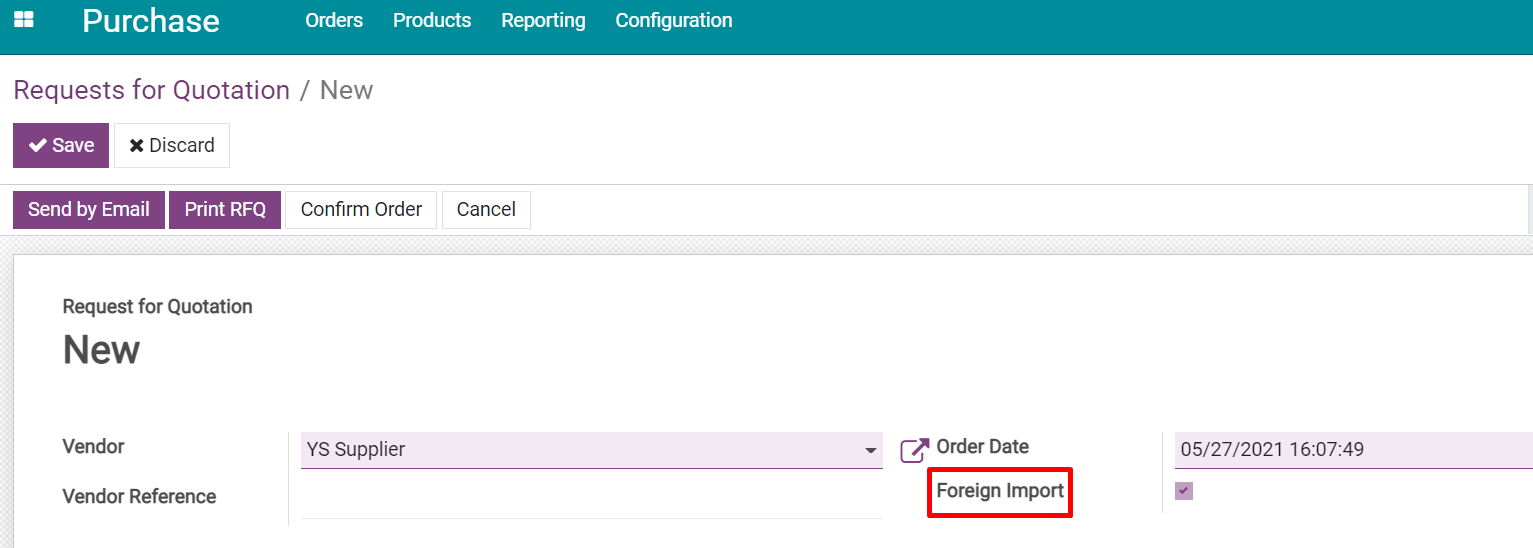Open the Orders menu
The height and width of the screenshot is (548, 1533).
[334, 20]
